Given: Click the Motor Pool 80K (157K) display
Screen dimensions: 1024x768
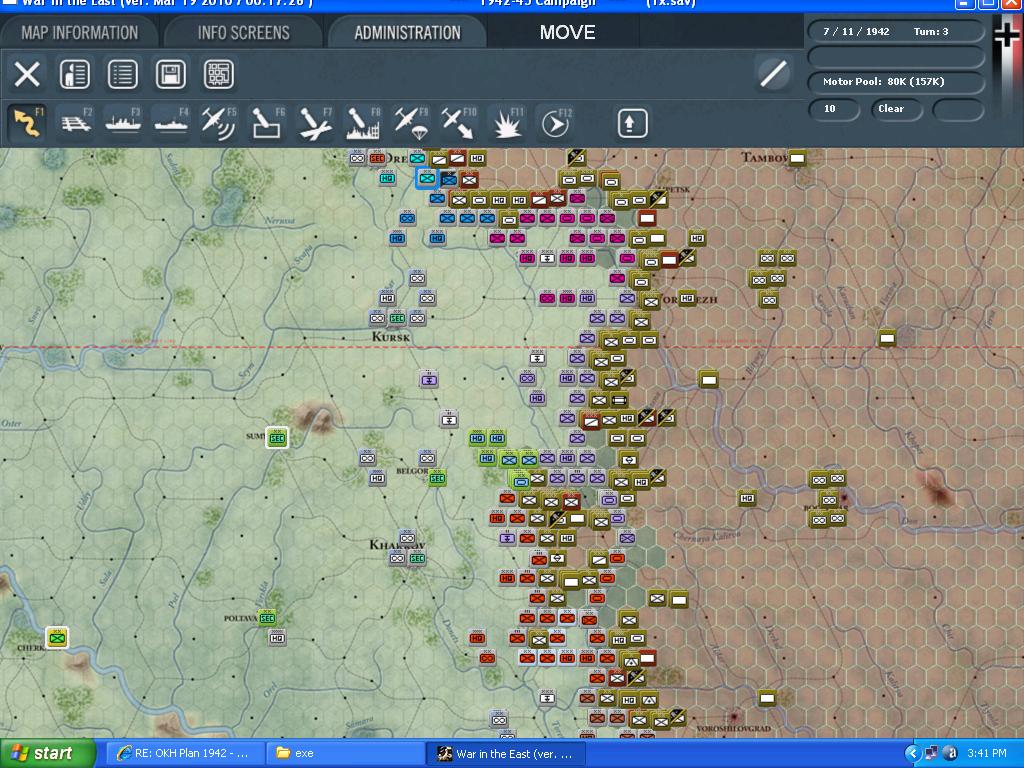Looking at the screenshot, I should (x=895, y=82).
